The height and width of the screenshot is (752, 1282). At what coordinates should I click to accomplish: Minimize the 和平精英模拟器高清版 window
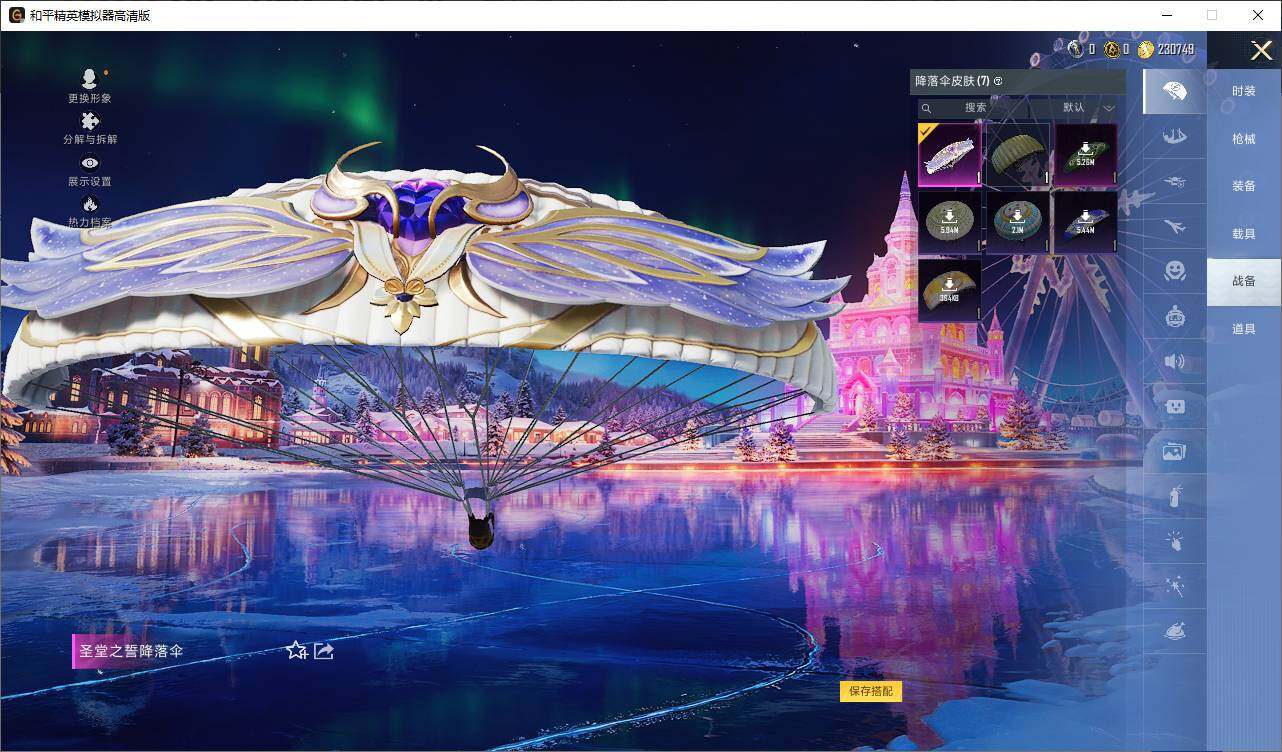coord(1166,15)
